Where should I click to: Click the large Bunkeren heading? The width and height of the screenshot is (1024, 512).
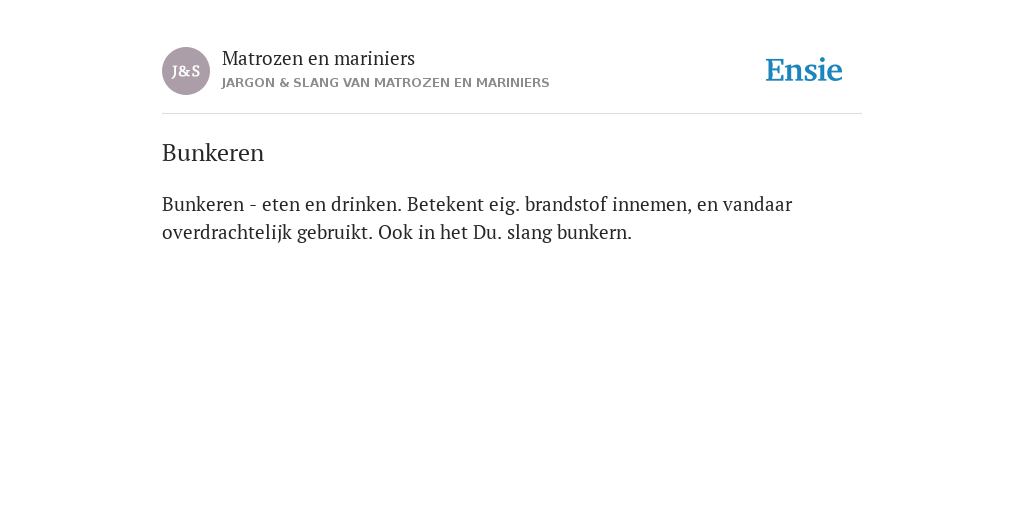pyautogui.click(x=213, y=153)
